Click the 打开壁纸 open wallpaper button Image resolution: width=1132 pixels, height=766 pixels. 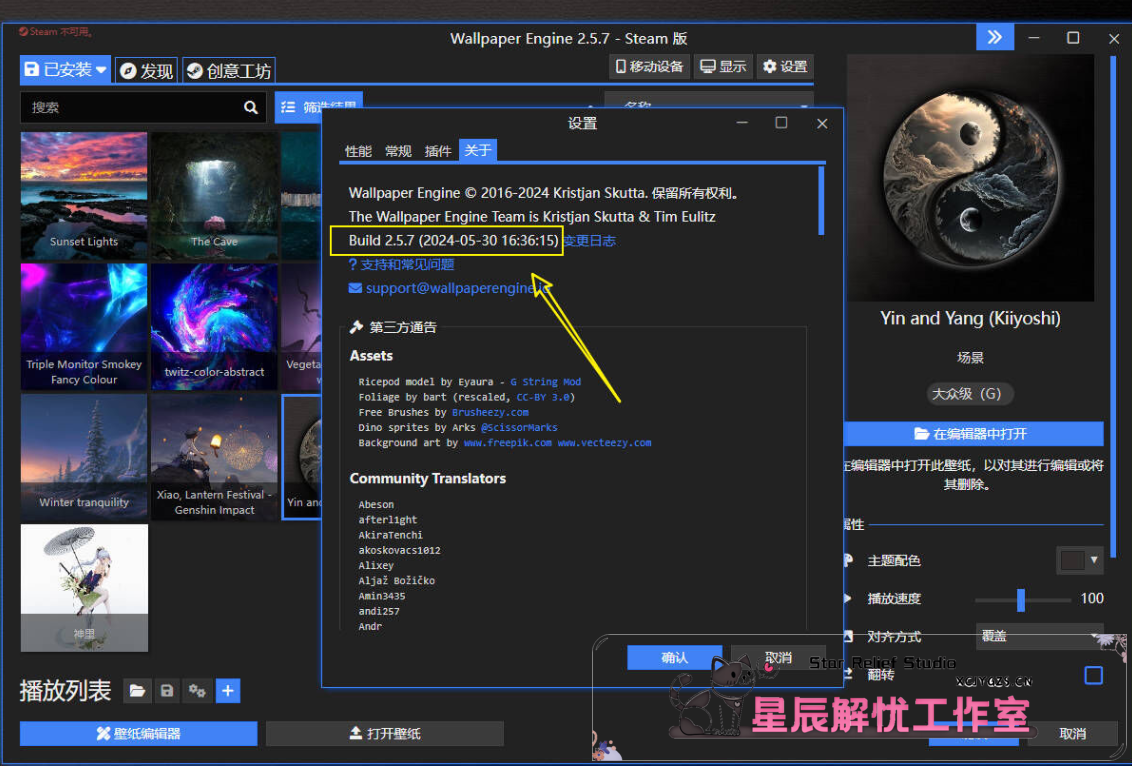click(x=385, y=734)
